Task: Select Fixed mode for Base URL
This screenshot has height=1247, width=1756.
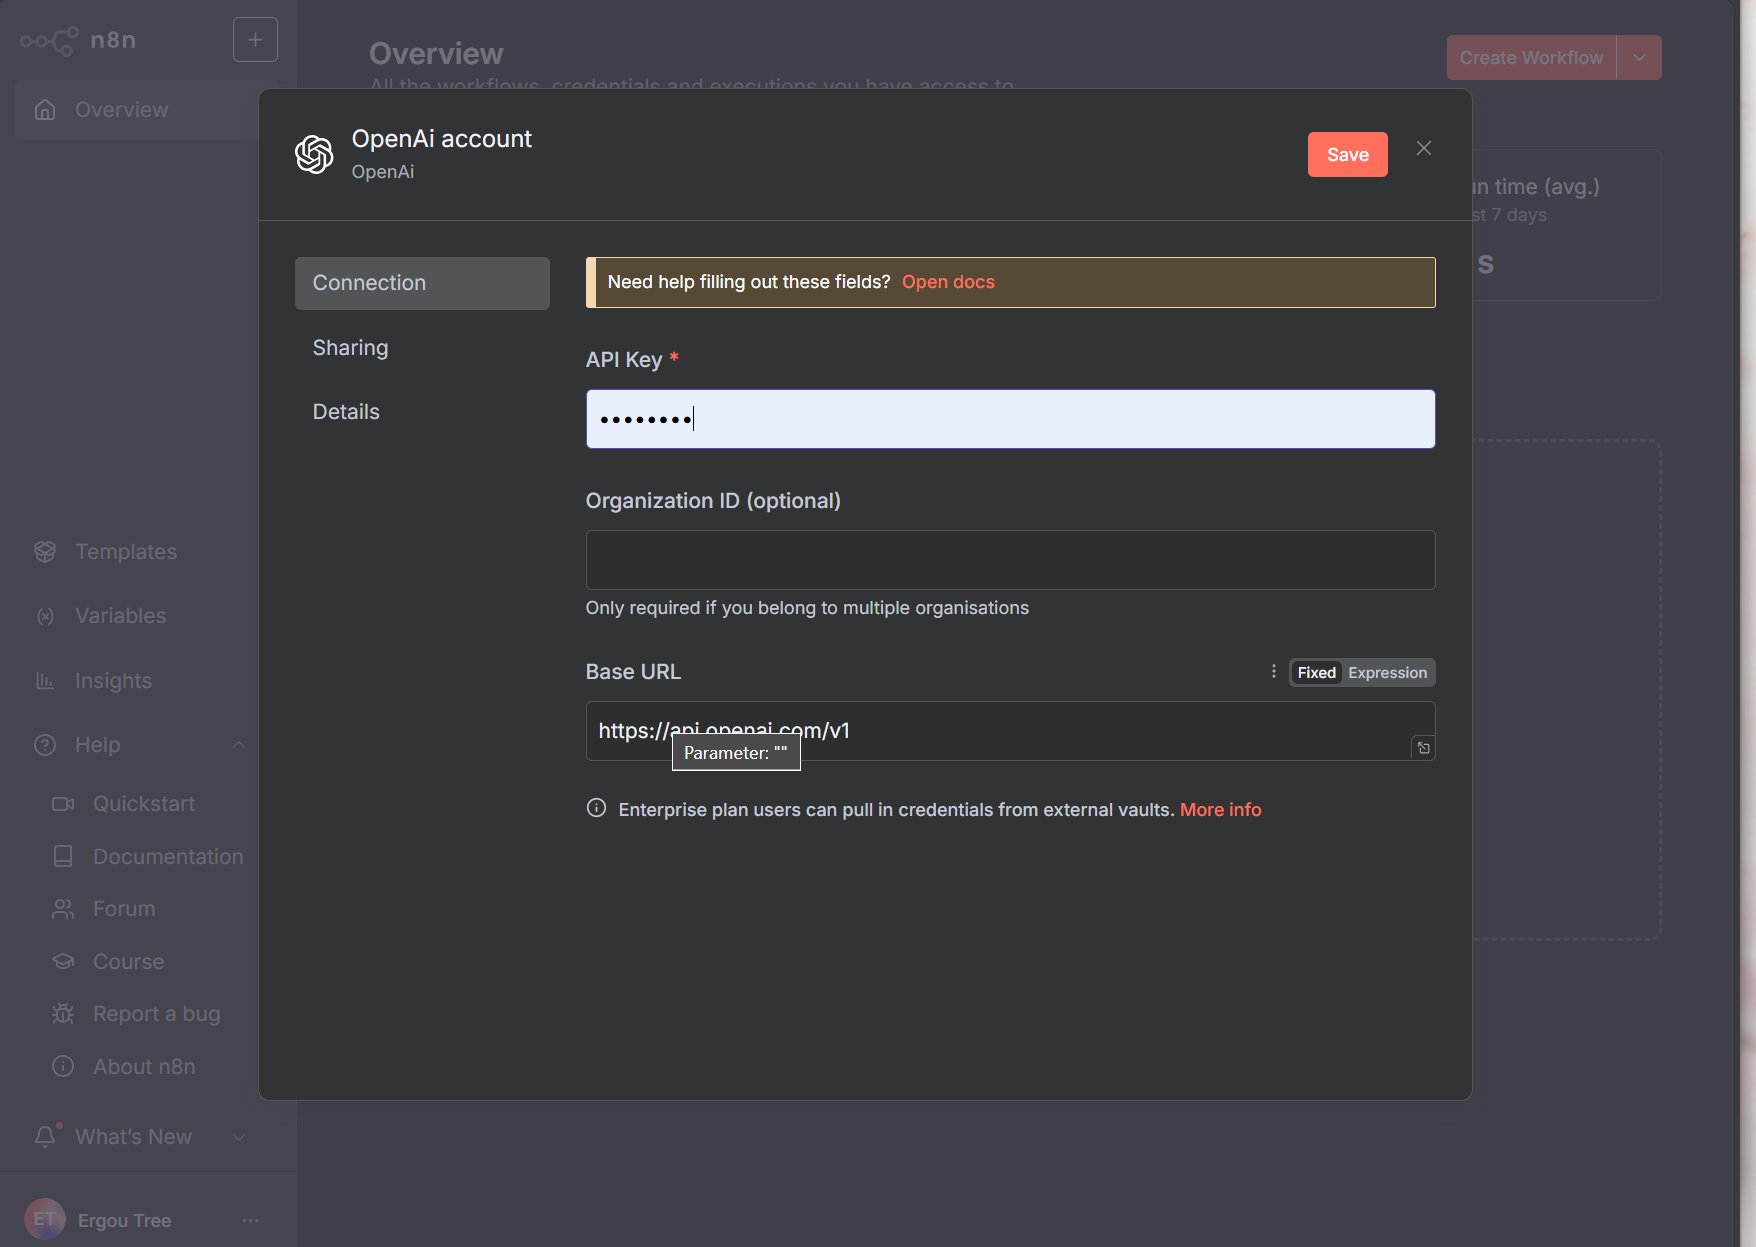Action: tap(1316, 673)
